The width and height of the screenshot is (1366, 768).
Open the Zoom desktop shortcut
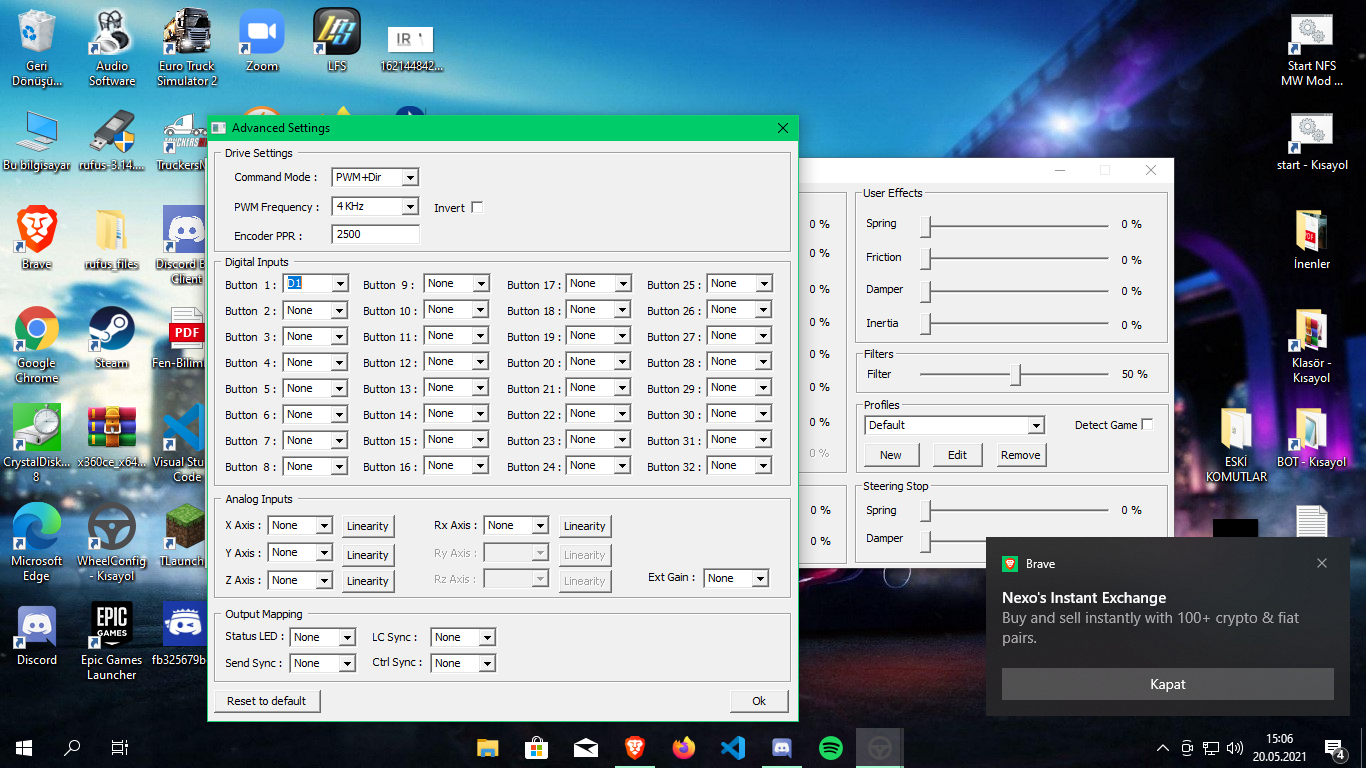(262, 40)
